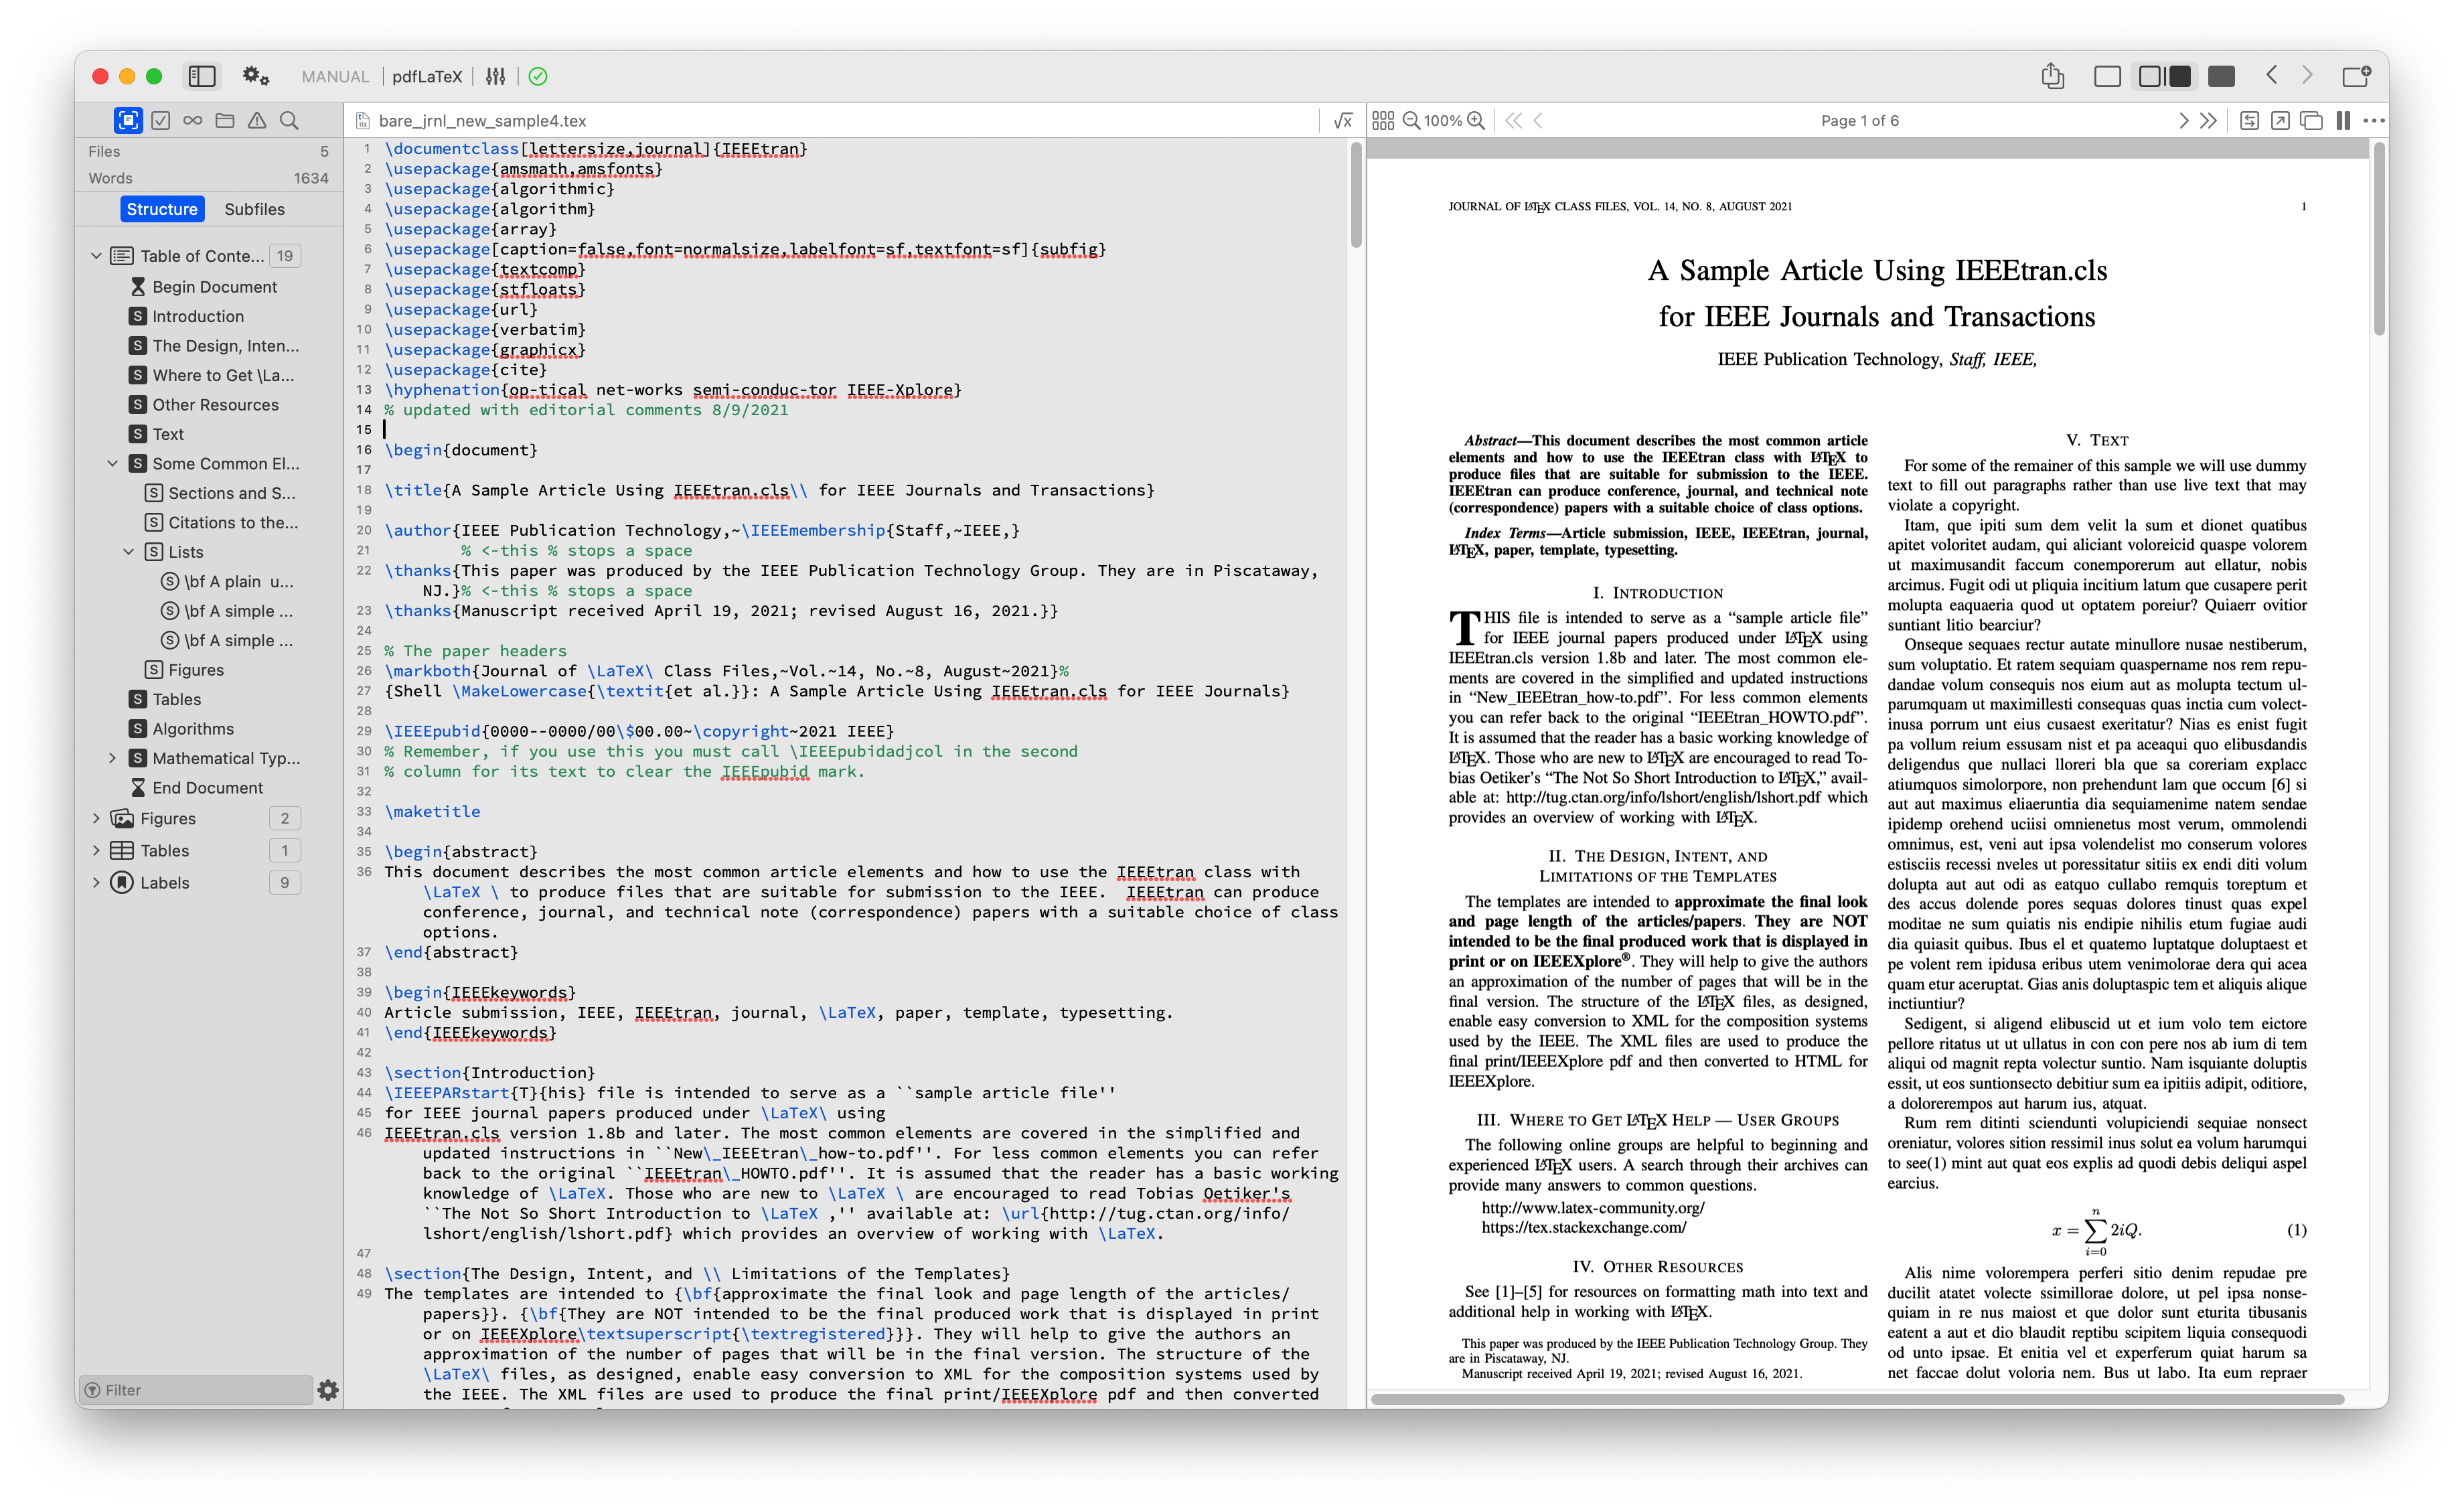
Task: Click the editor vertical scrollbar
Action: click(x=1356, y=196)
